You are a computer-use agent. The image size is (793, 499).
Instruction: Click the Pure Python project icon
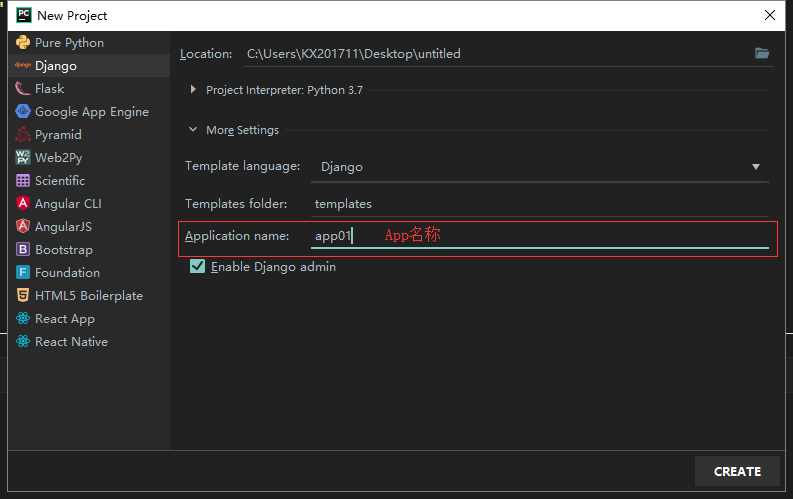tap(23, 42)
